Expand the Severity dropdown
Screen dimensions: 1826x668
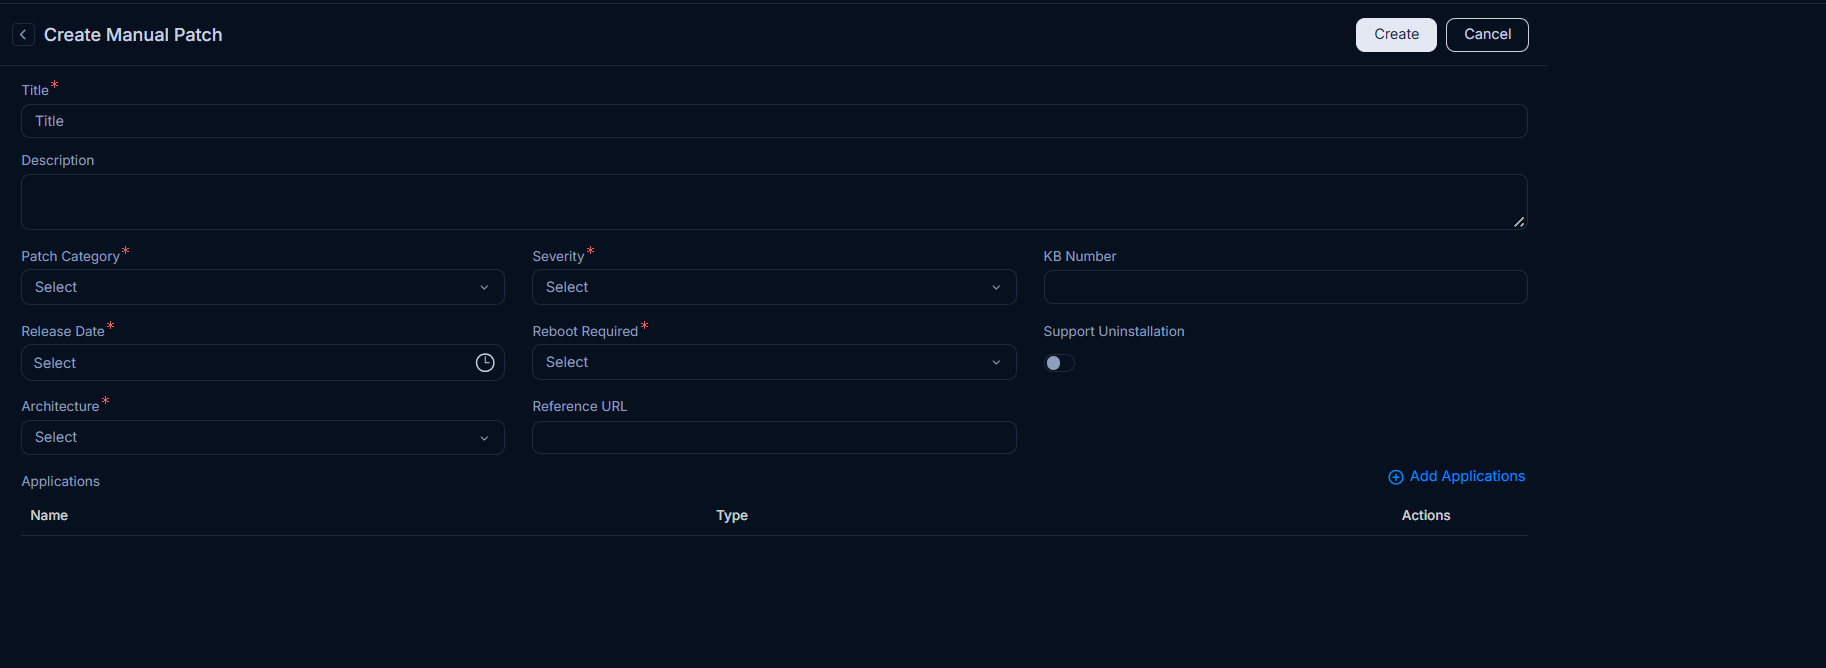(774, 287)
